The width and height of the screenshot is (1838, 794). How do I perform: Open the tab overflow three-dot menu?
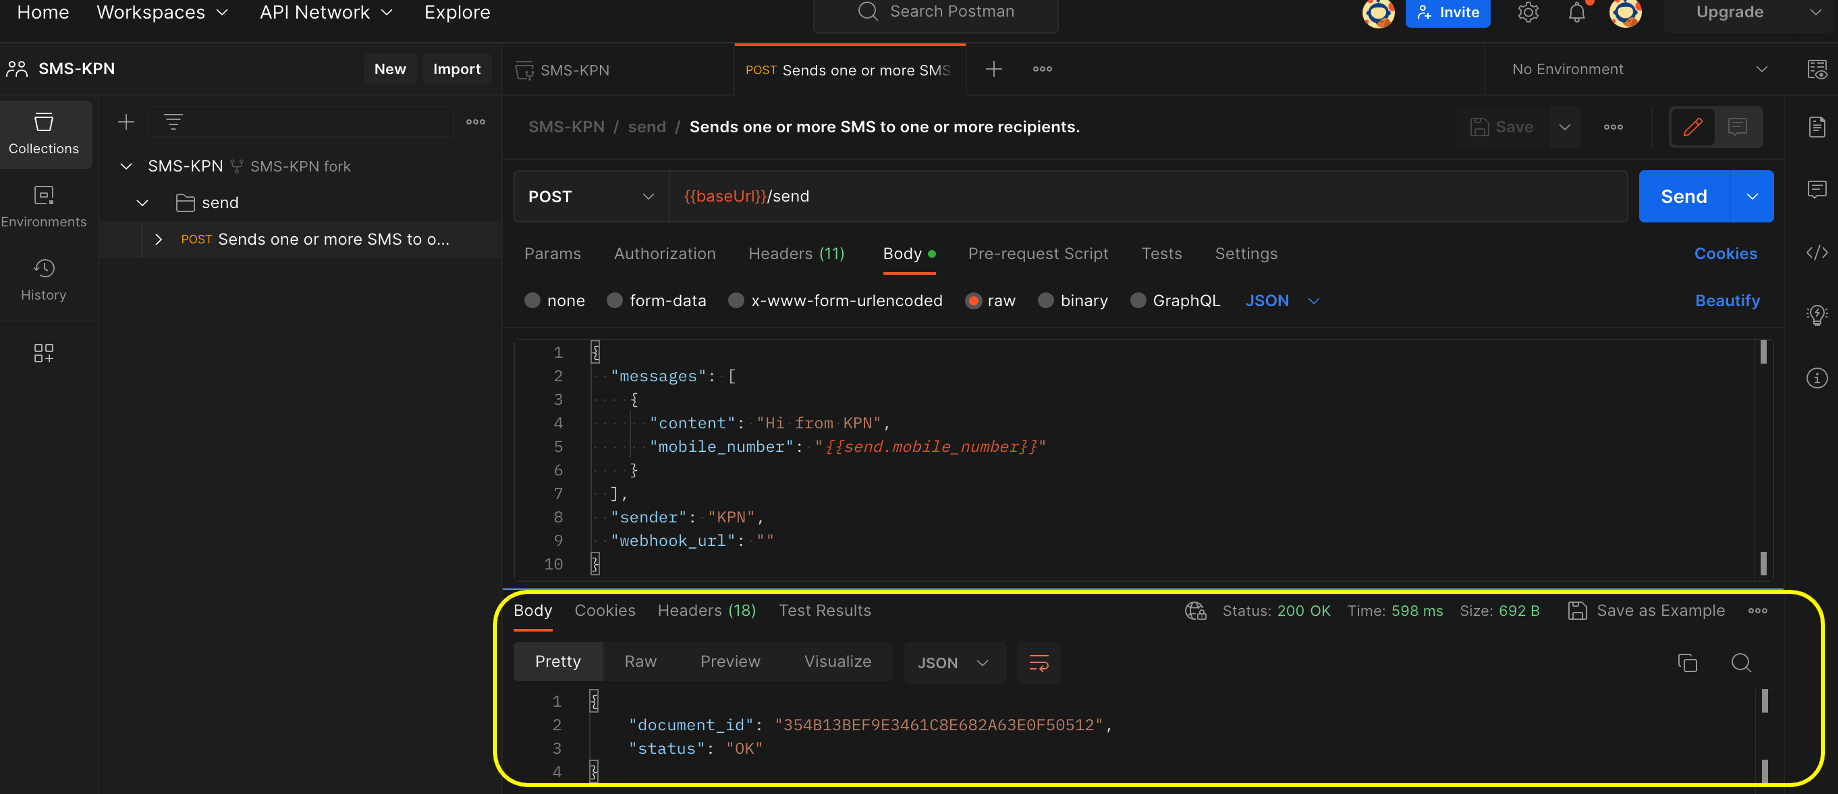coord(1042,69)
